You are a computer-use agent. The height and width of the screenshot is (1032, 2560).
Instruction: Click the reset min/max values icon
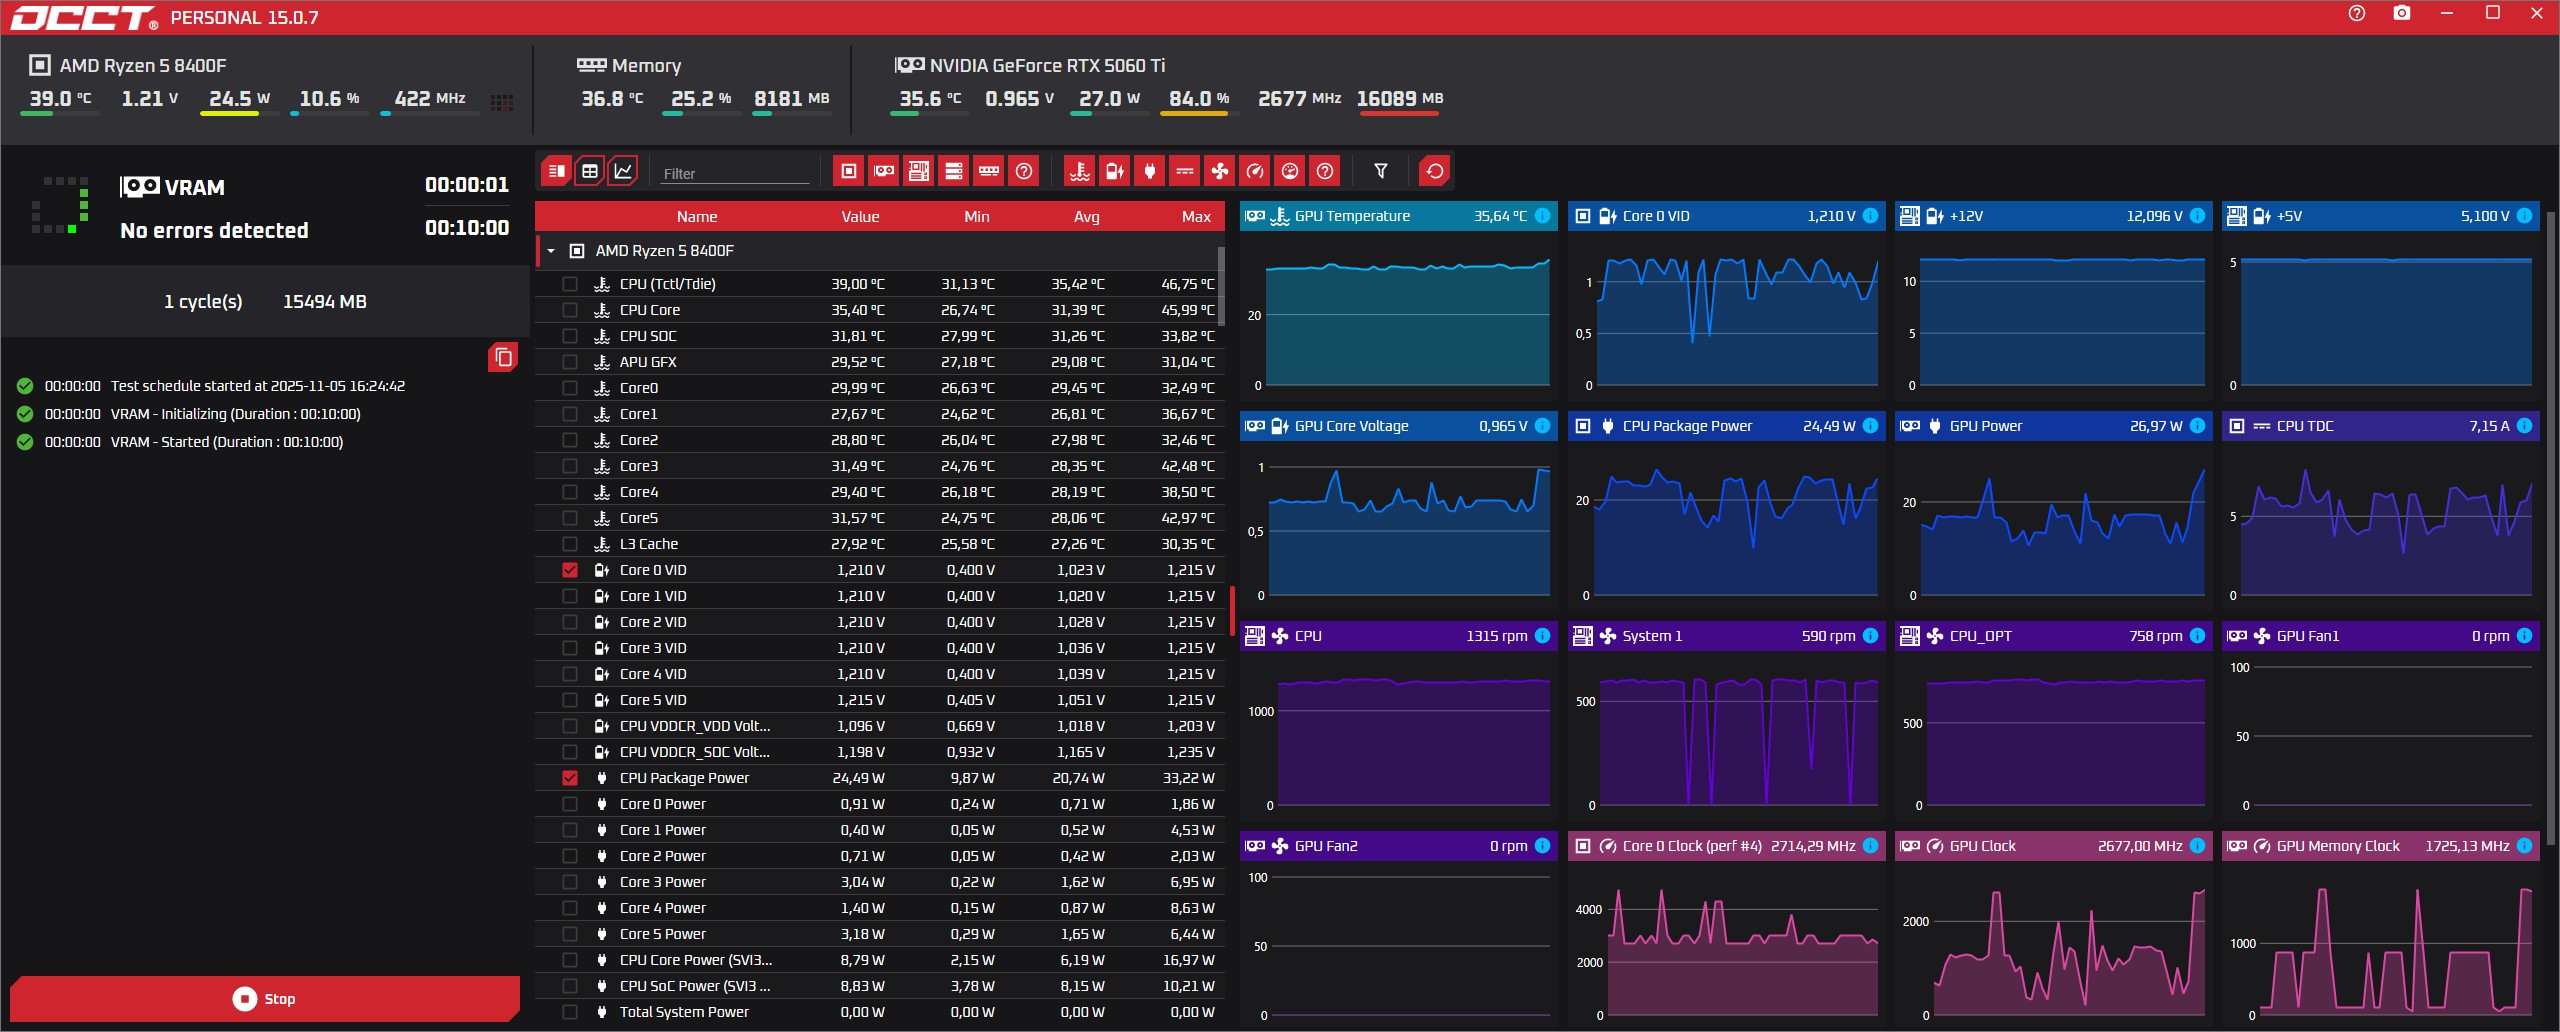(x=1434, y=172)
